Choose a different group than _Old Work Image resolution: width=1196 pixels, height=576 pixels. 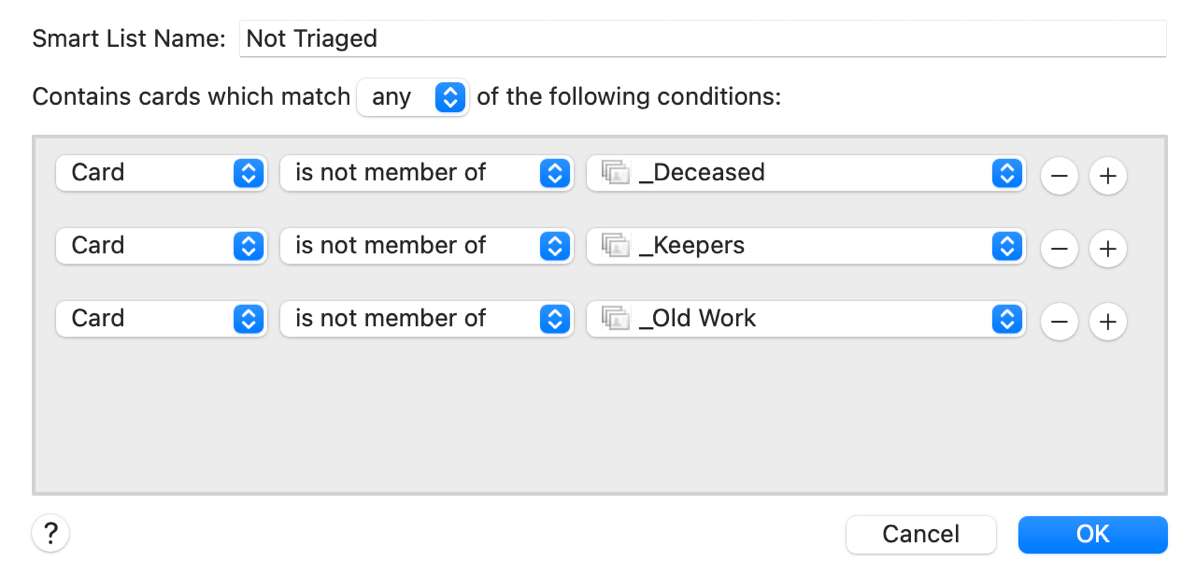tap(806, 319)
